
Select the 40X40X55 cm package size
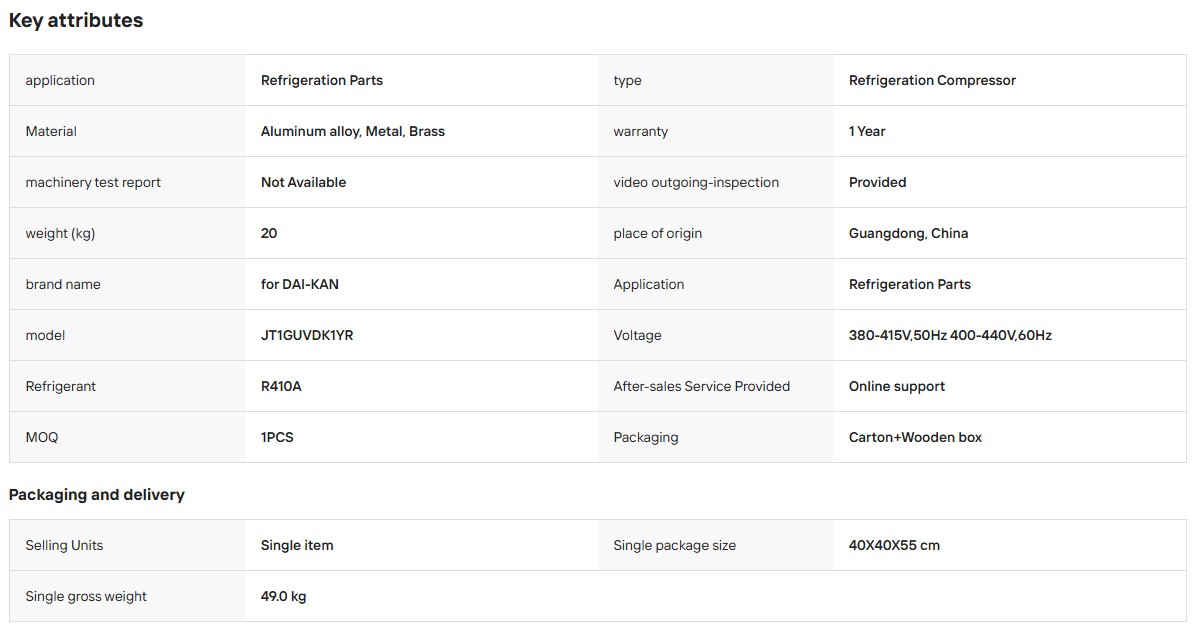coord(894,546)
